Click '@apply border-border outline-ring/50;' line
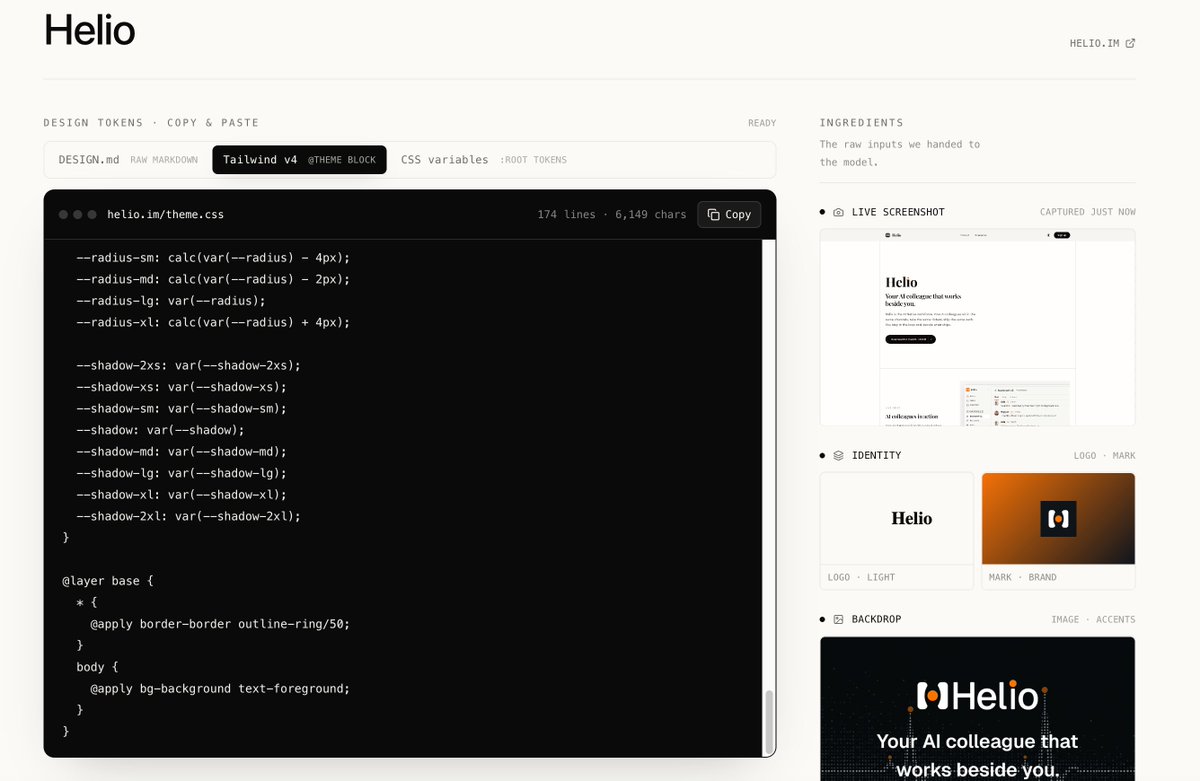Screen dimensions: 1200x781 [220, 623]
